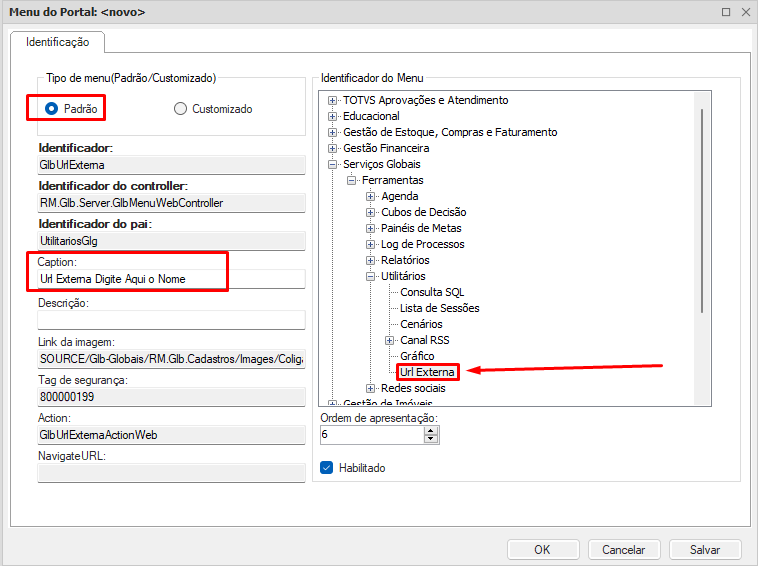758x566 pixels.
Task: Click the Link da imagem field
Action: point(171,359)
